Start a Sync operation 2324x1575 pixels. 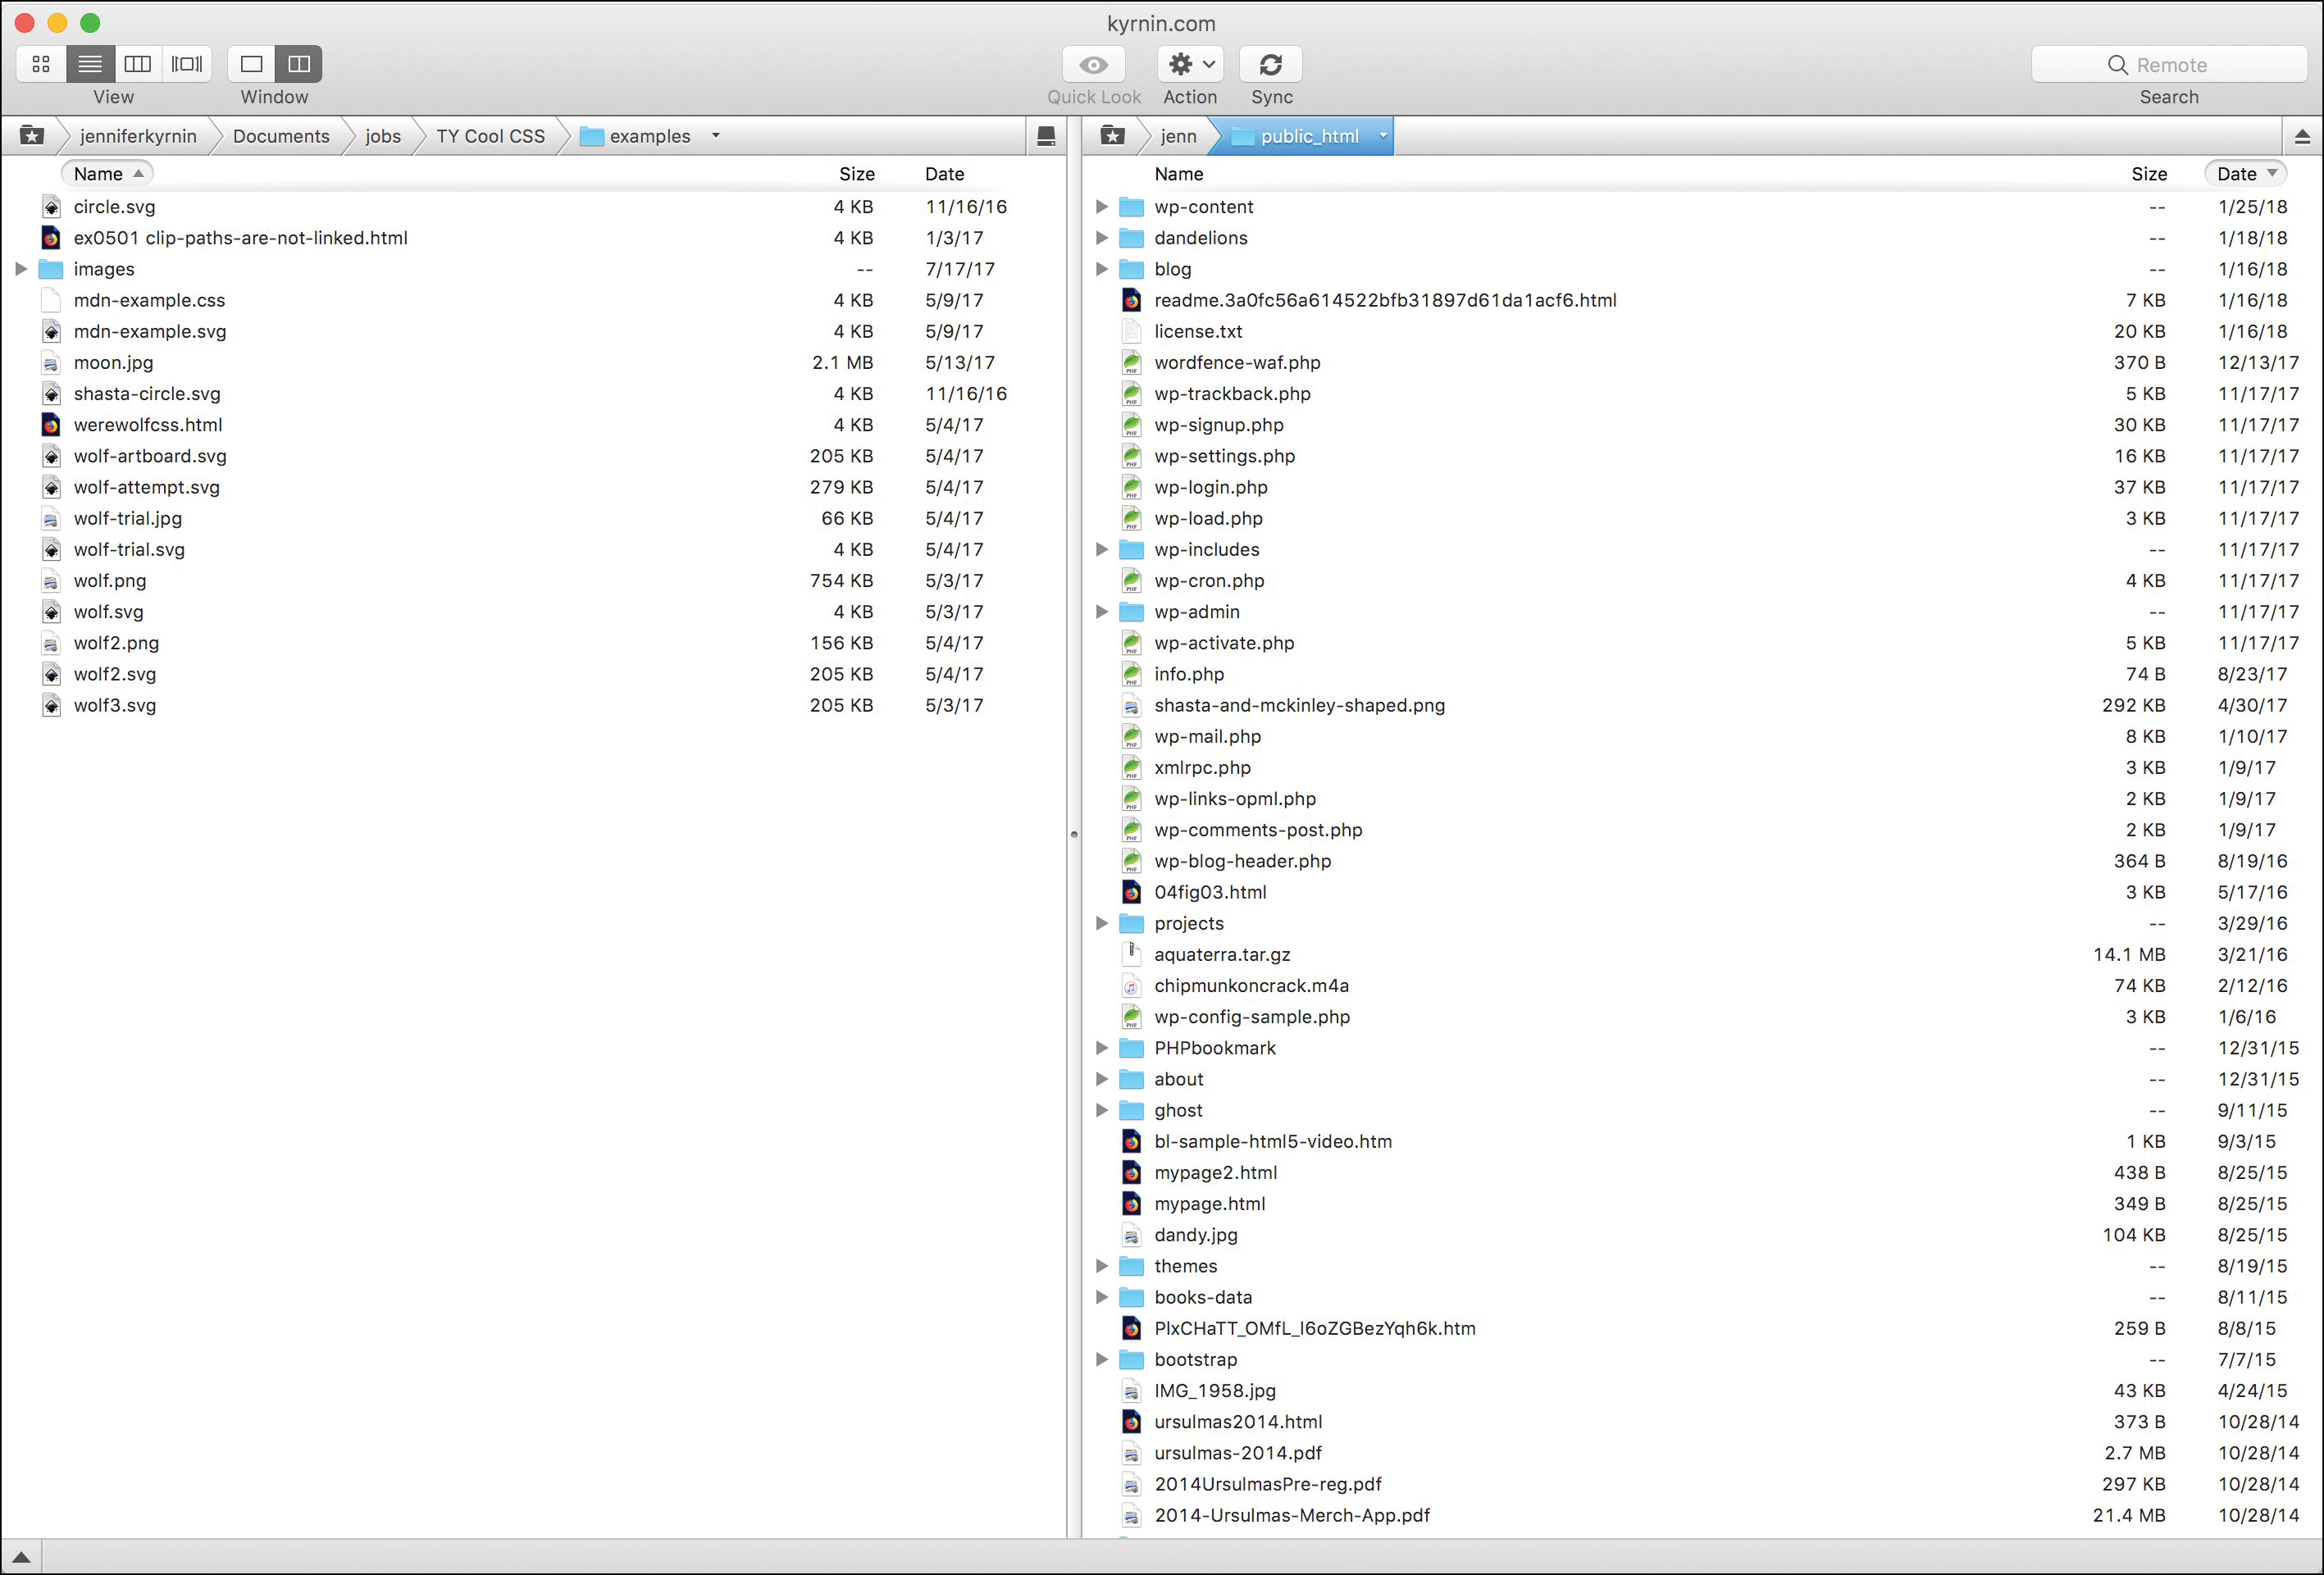click(1270, 63)
